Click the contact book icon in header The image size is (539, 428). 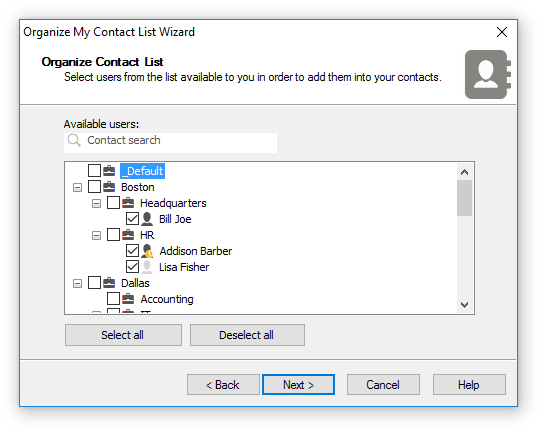(487, 75)
